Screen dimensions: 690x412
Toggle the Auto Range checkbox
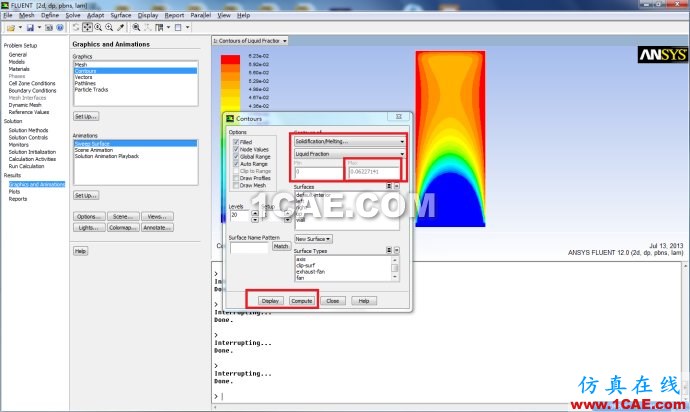[x=236, y=163]
